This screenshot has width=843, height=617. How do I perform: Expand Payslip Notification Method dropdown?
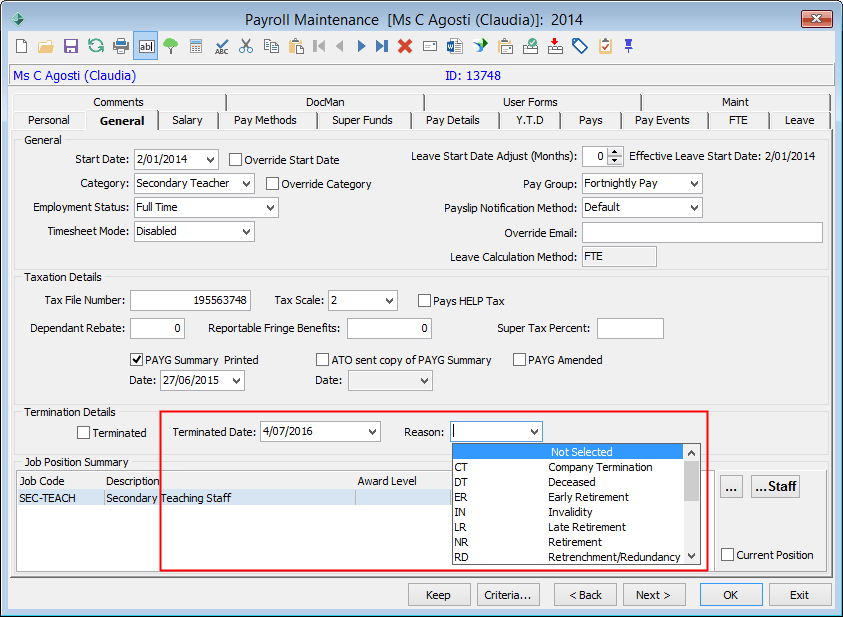coord(695,207)
